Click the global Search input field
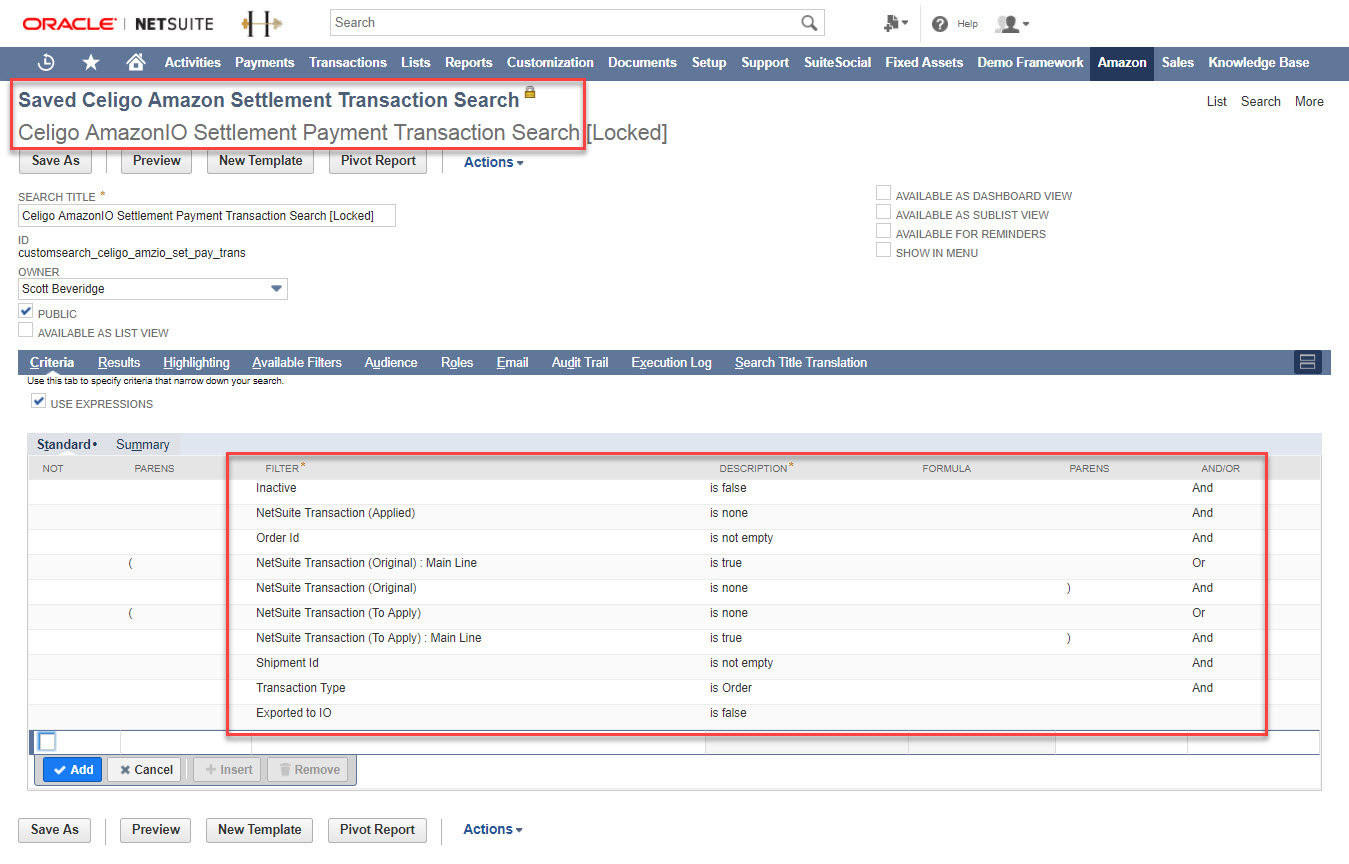The height and width of the screenshot is (864, 1349). 565,22
